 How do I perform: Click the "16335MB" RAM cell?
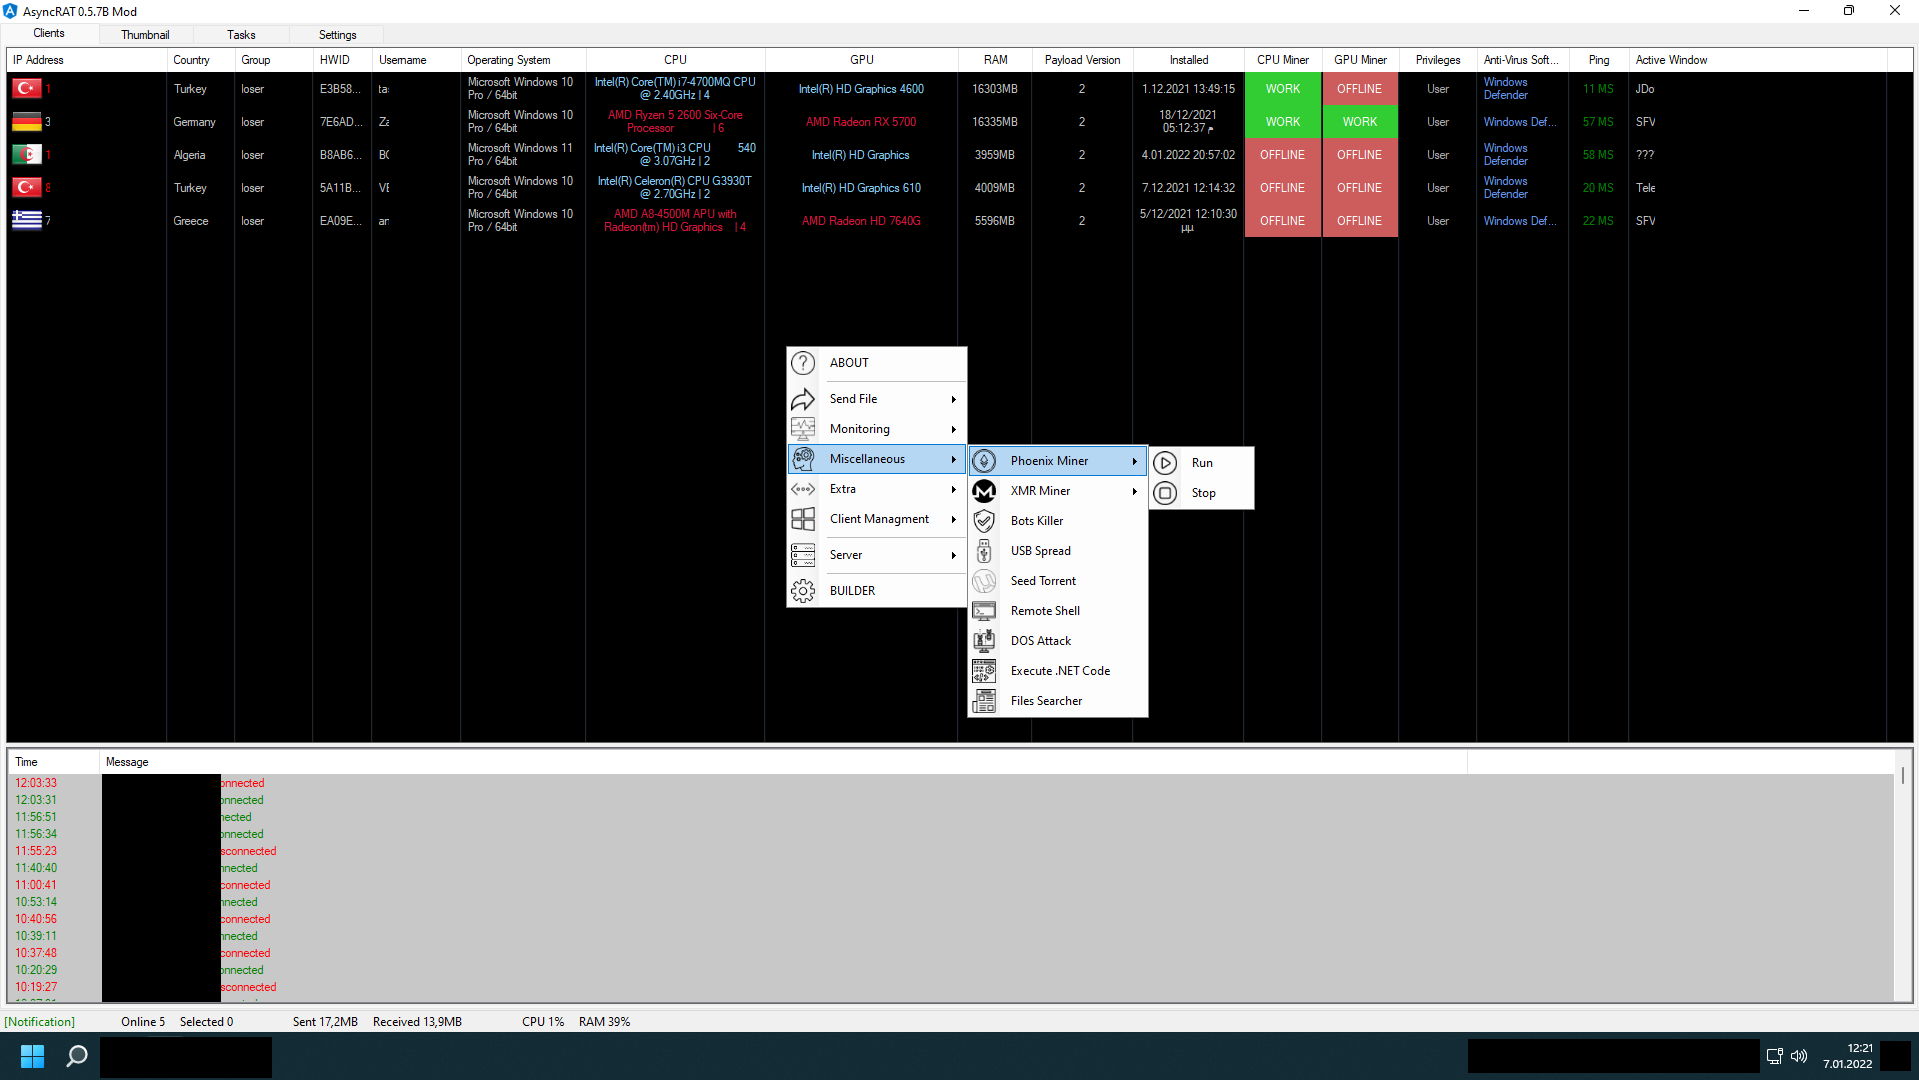[x=995, y=122]
